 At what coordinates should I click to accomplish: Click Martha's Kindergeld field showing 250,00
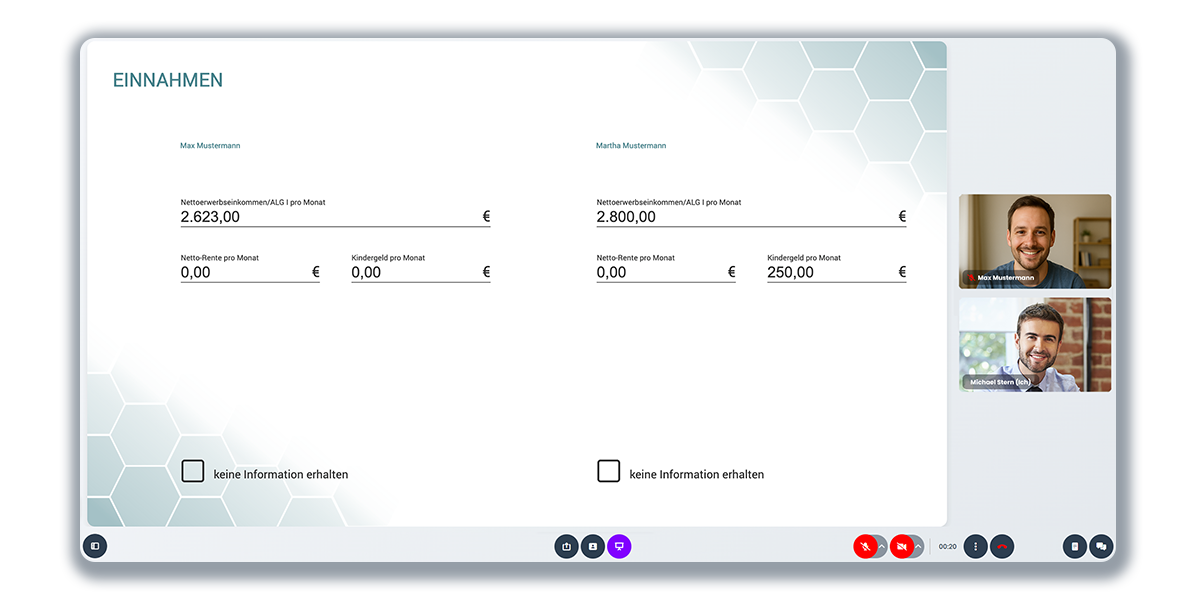[x=830, y=272]
